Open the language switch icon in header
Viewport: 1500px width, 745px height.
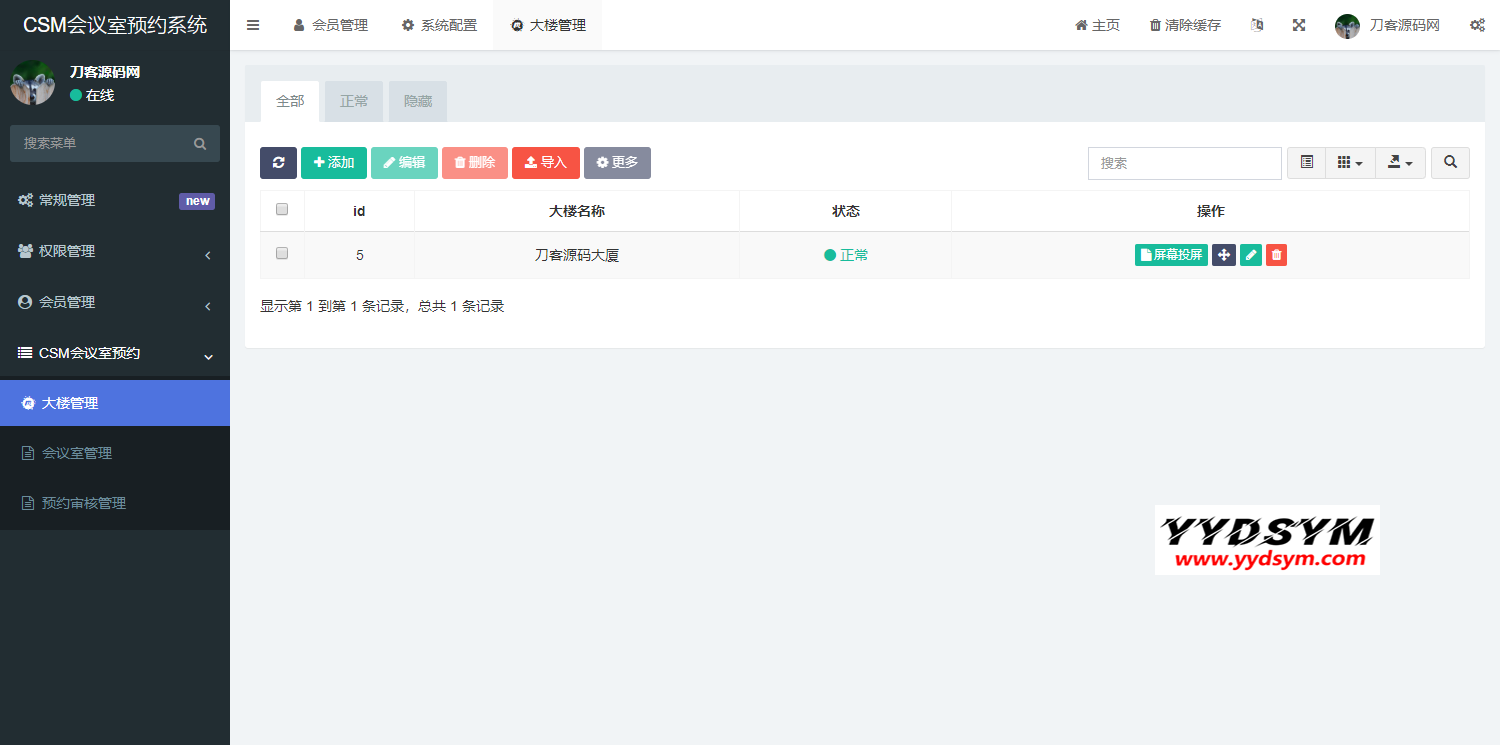[x=1257, y=25]
